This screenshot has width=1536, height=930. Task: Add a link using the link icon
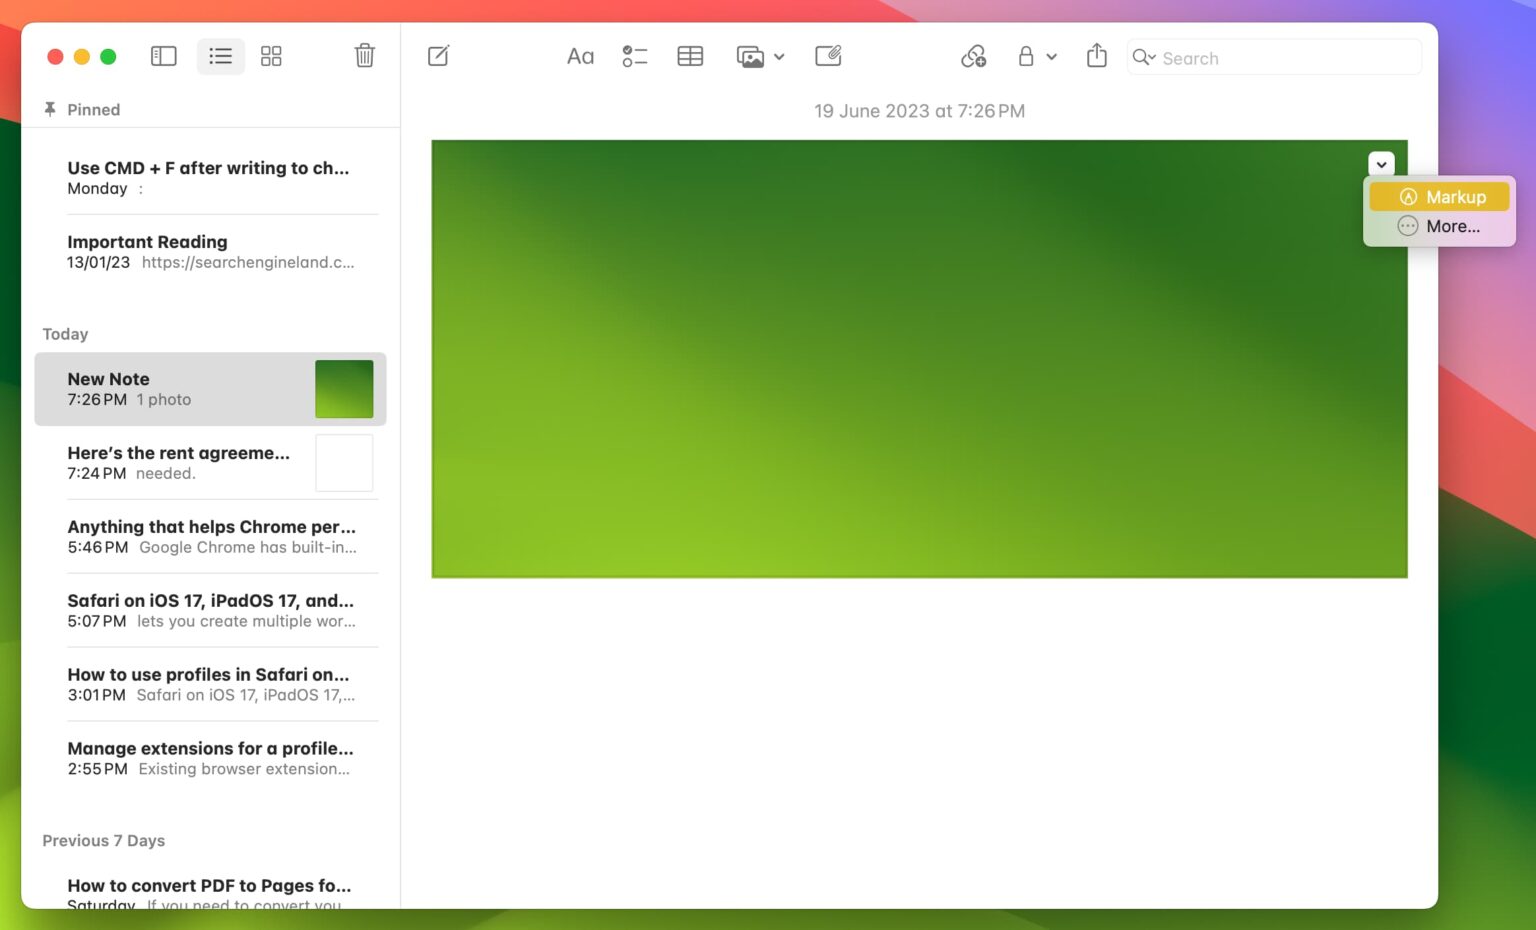[x=974, y=56]
